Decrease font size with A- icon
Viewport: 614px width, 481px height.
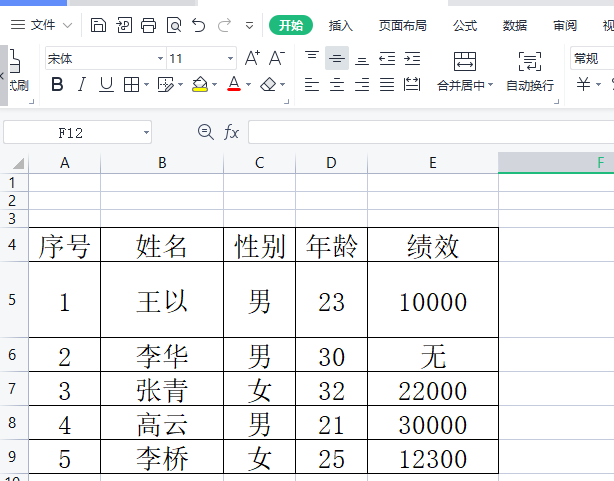[x=277, y=58]
